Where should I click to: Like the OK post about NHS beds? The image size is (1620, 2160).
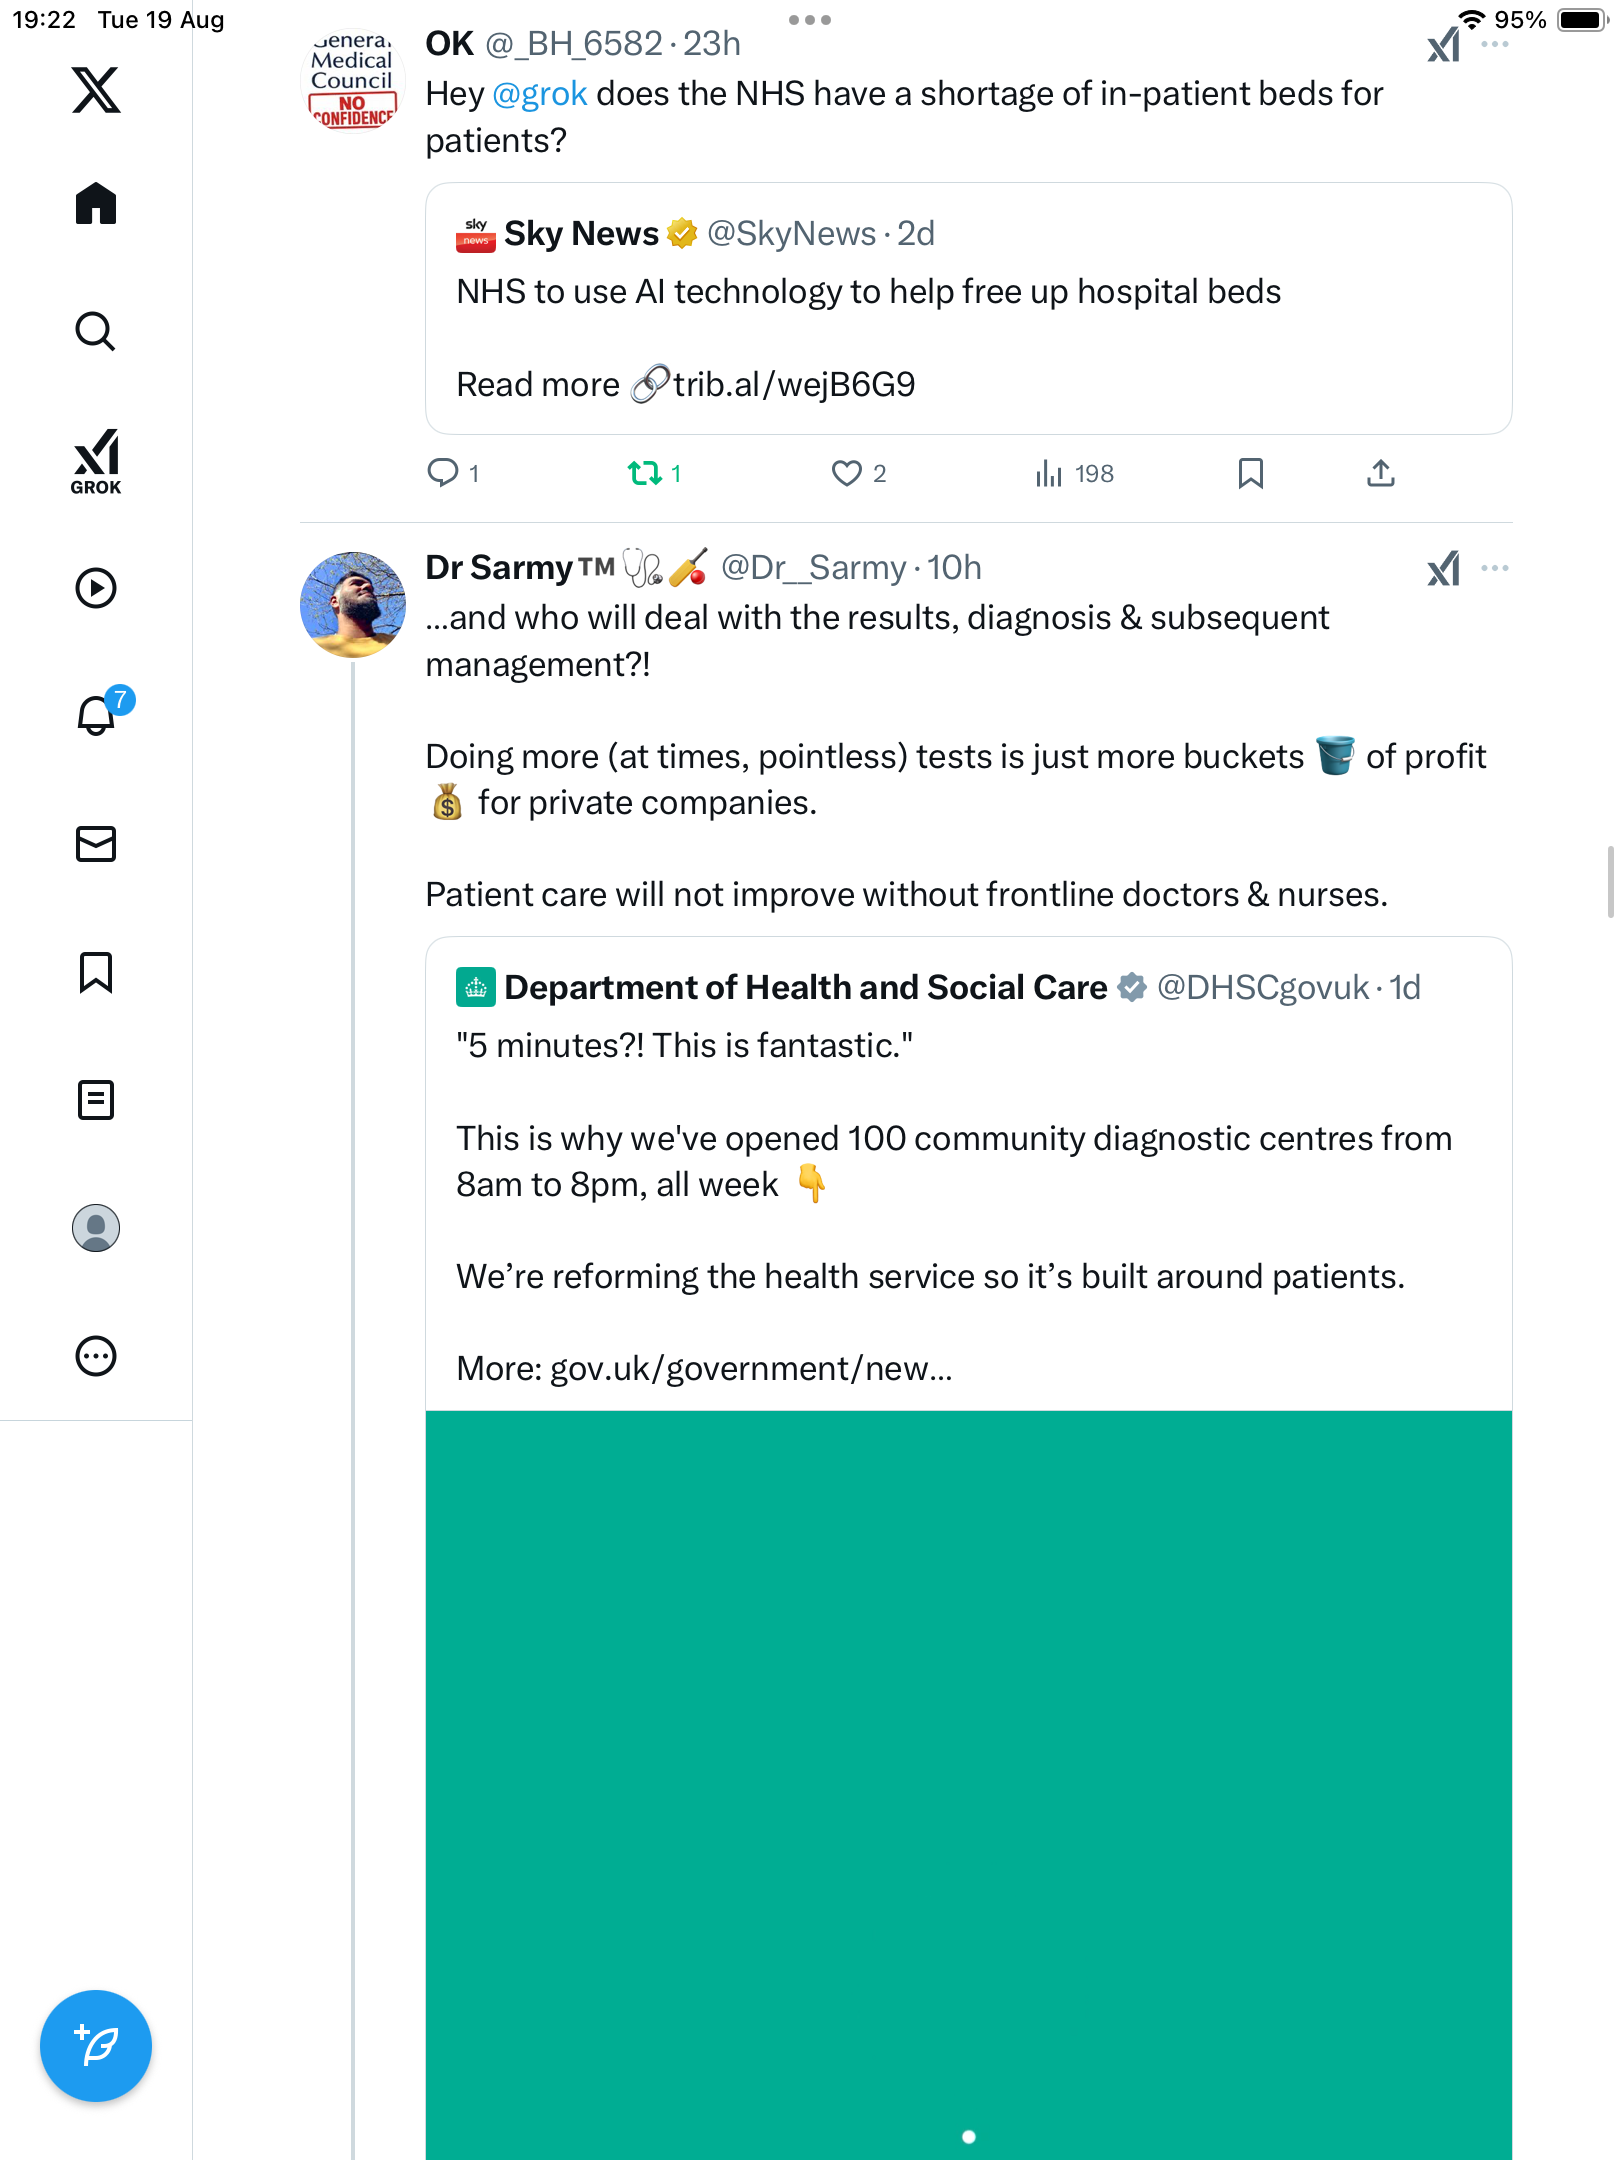846,473
